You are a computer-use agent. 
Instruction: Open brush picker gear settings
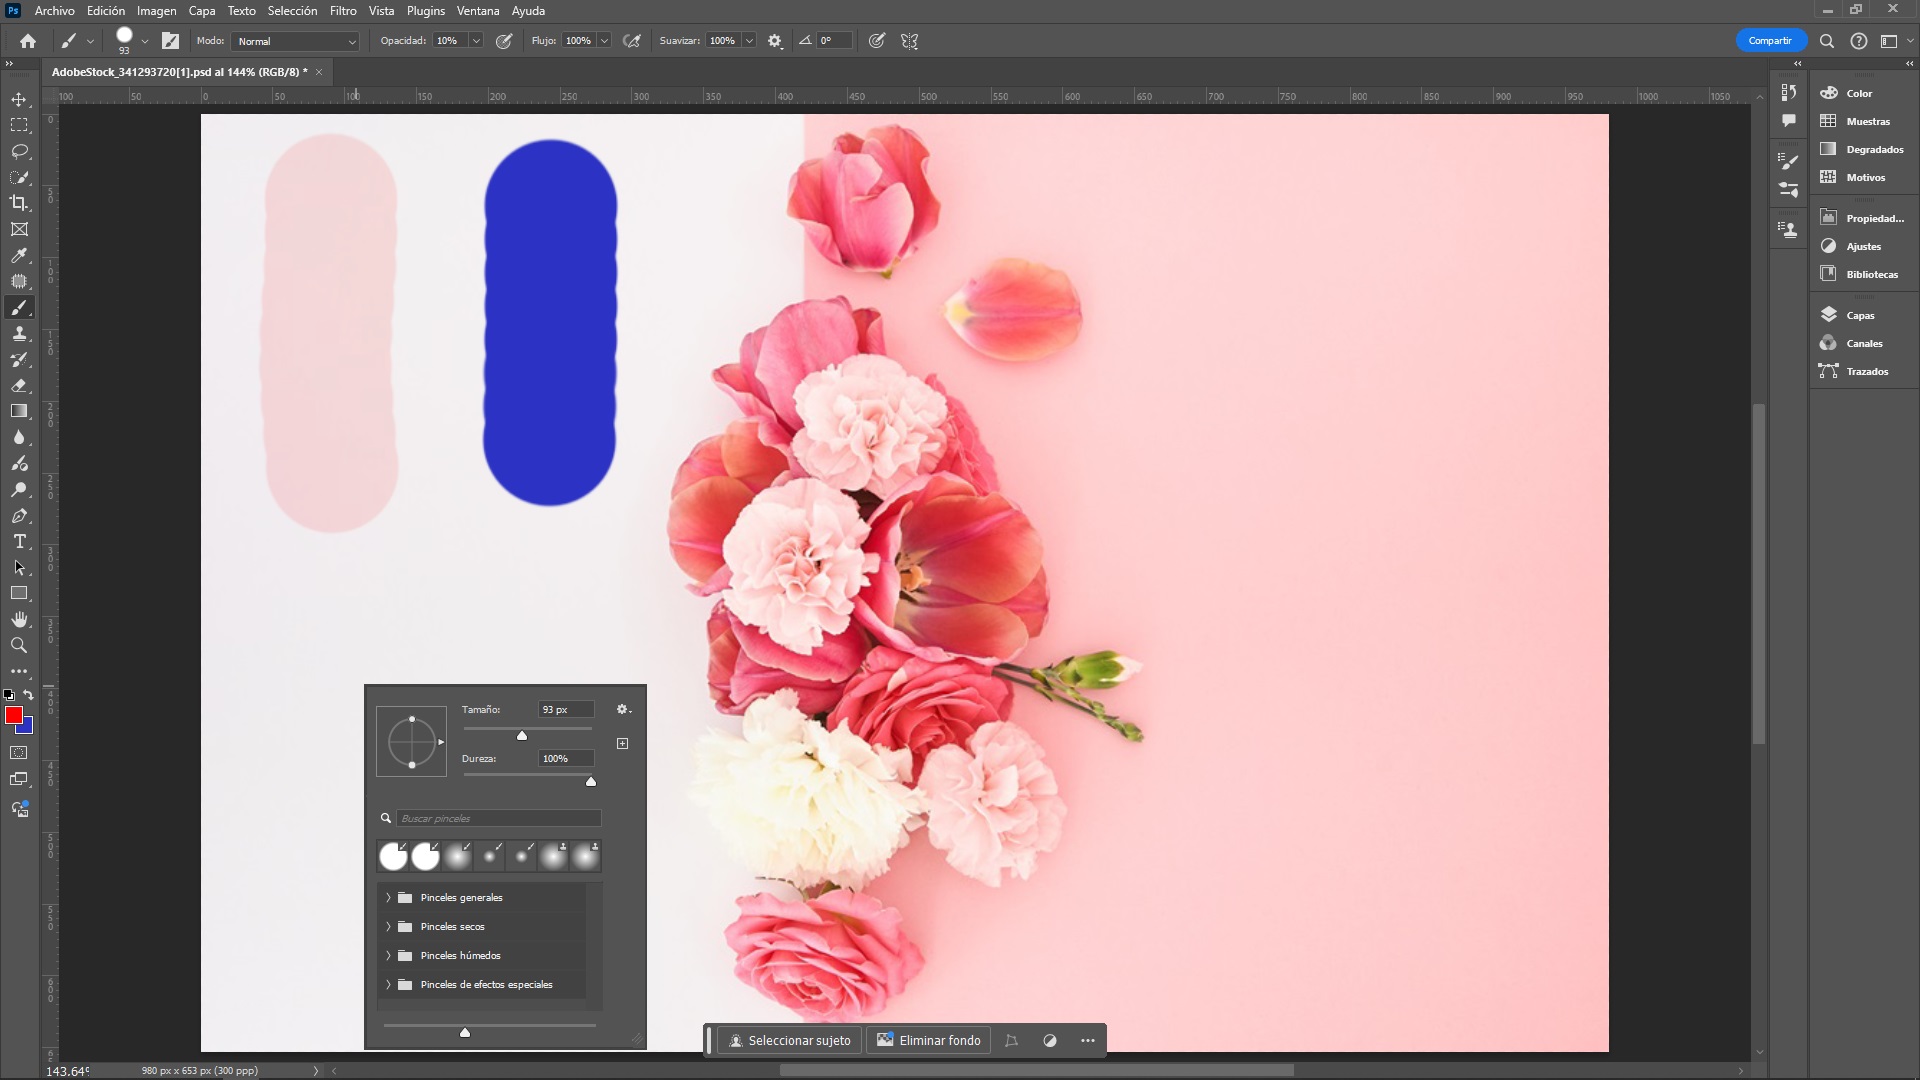pyautogui.click(x=623, y=709)
